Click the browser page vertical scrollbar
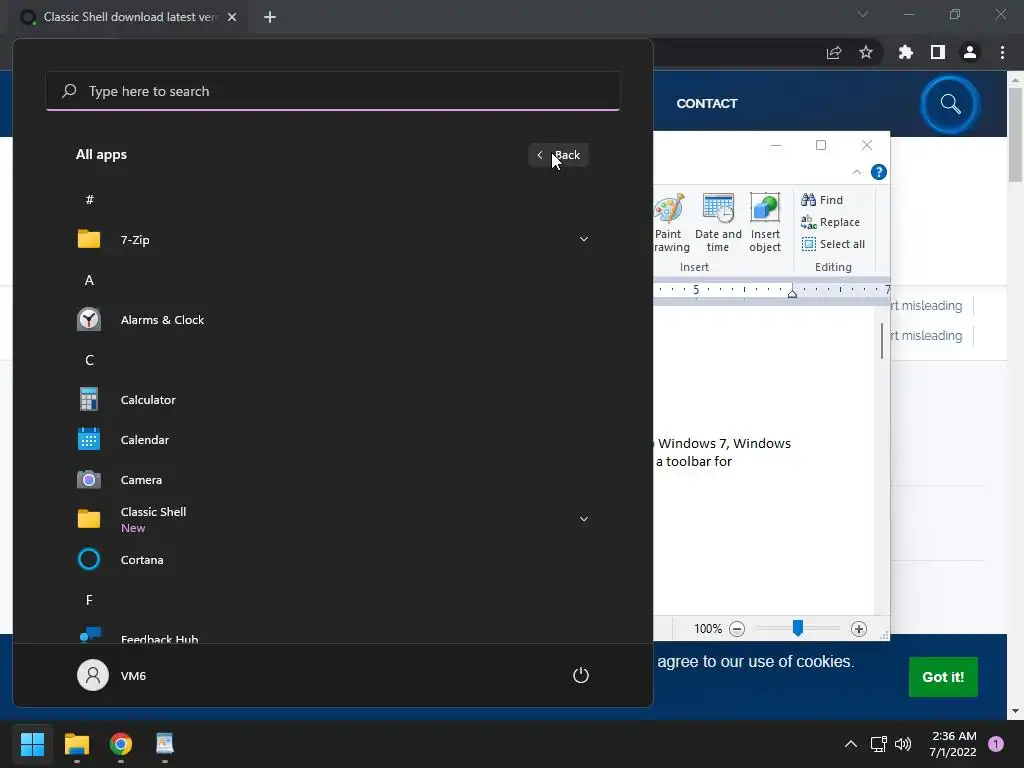 click(1015, 135)
